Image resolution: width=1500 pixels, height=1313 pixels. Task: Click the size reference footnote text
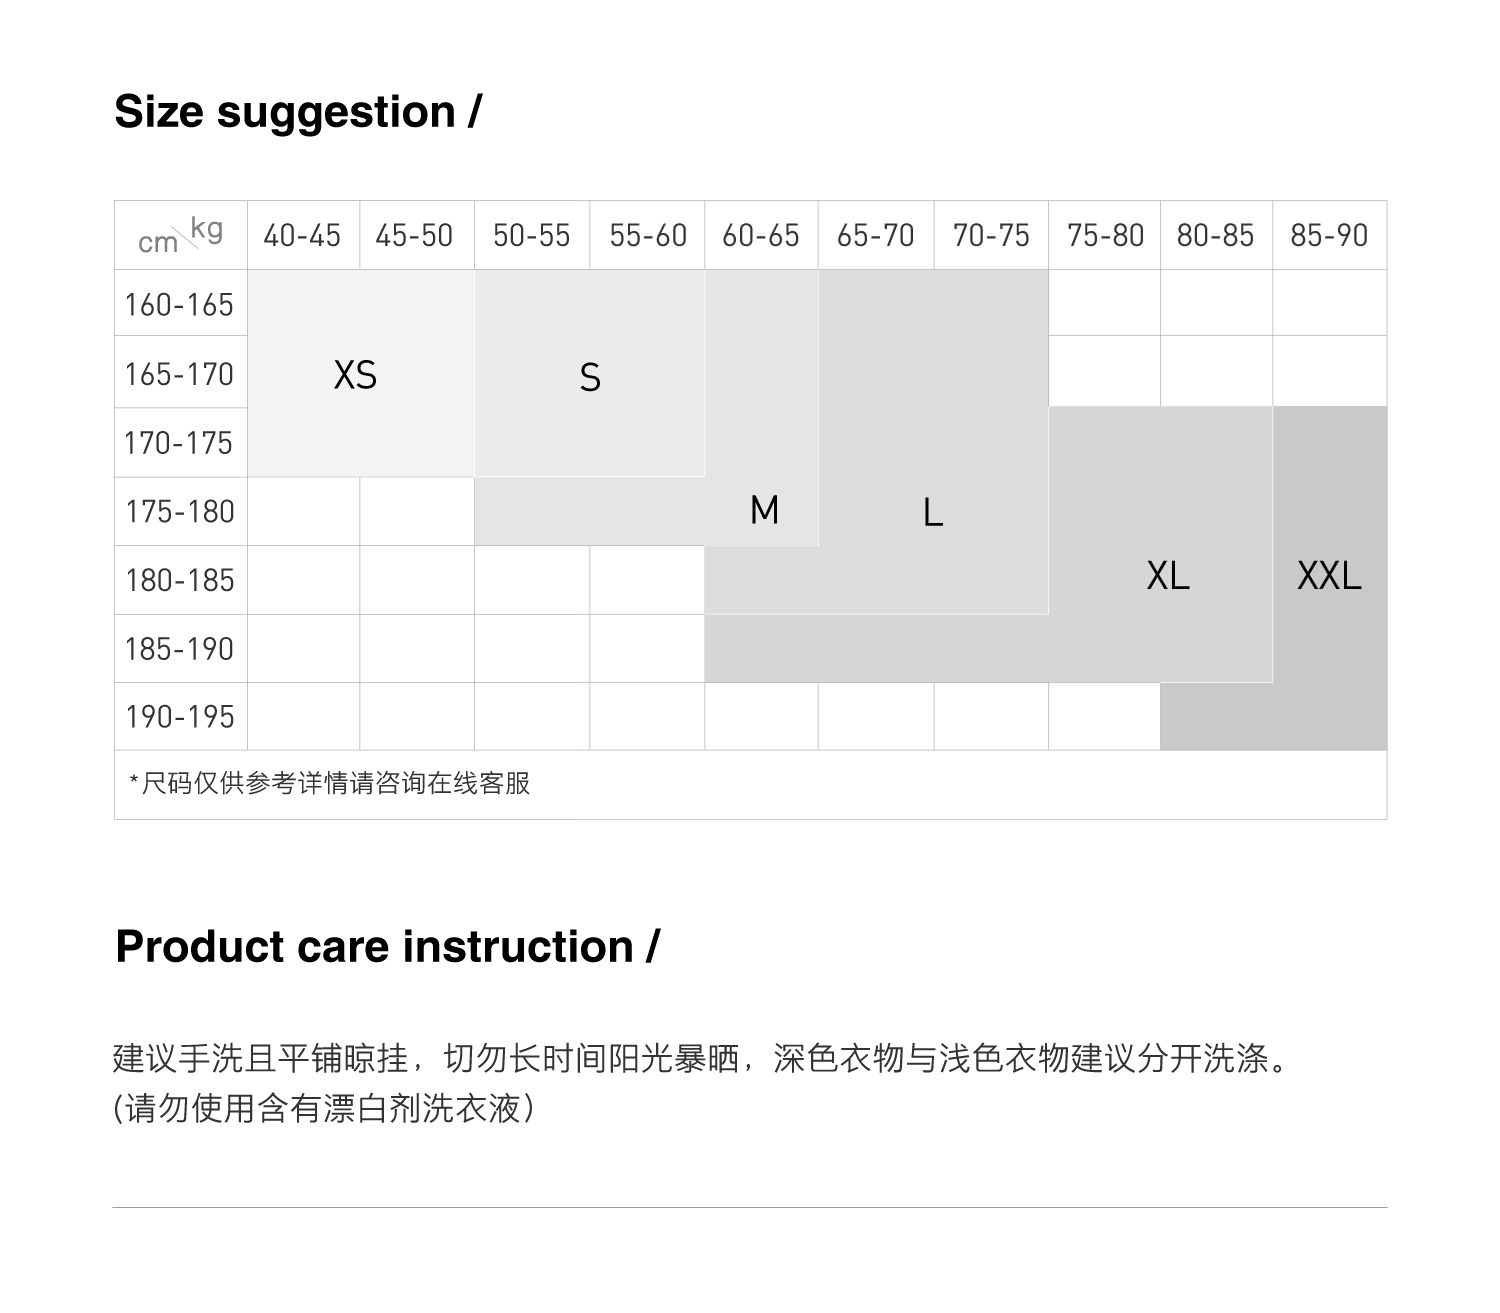click(x=330, y=783)
